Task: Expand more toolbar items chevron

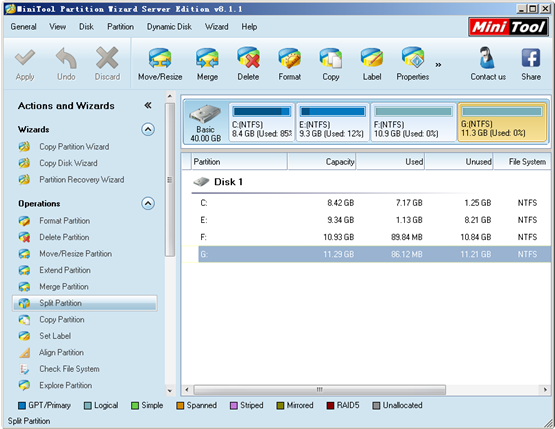Action: pos(438,65)
